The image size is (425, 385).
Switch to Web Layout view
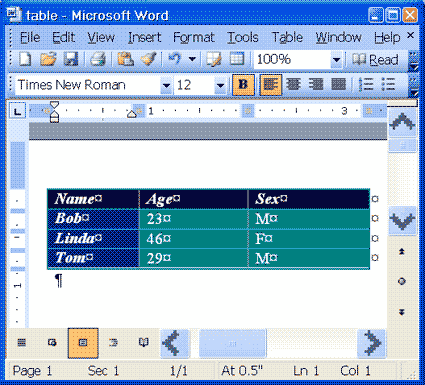click(x=52, y=343)
